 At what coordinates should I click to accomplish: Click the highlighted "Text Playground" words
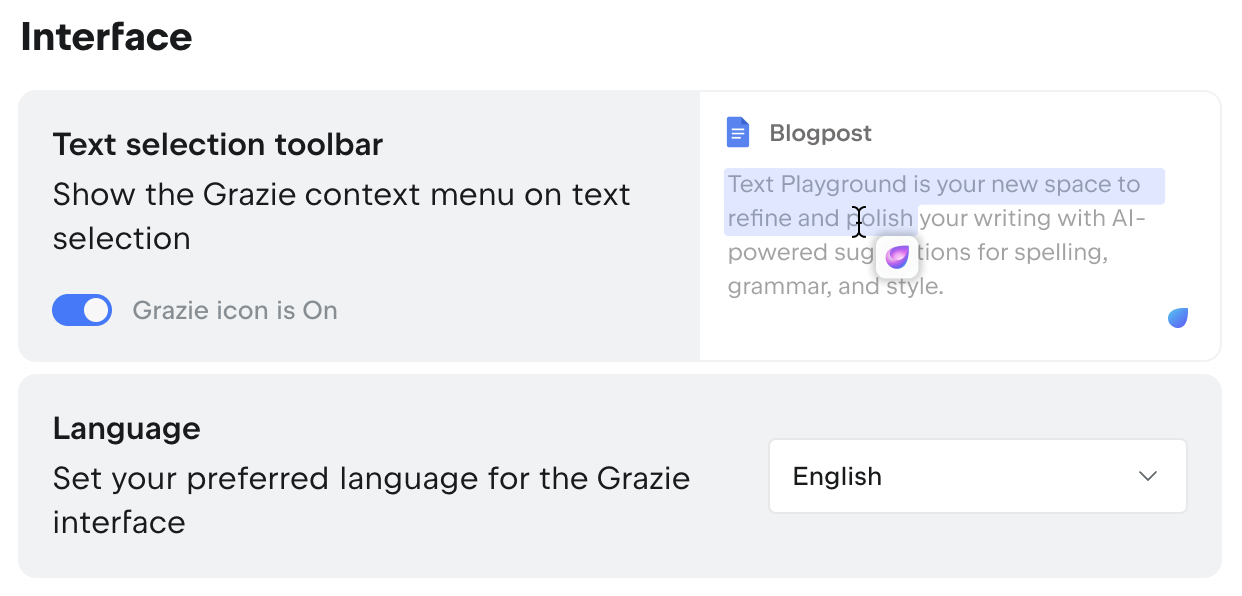click(x=816, y=184)
